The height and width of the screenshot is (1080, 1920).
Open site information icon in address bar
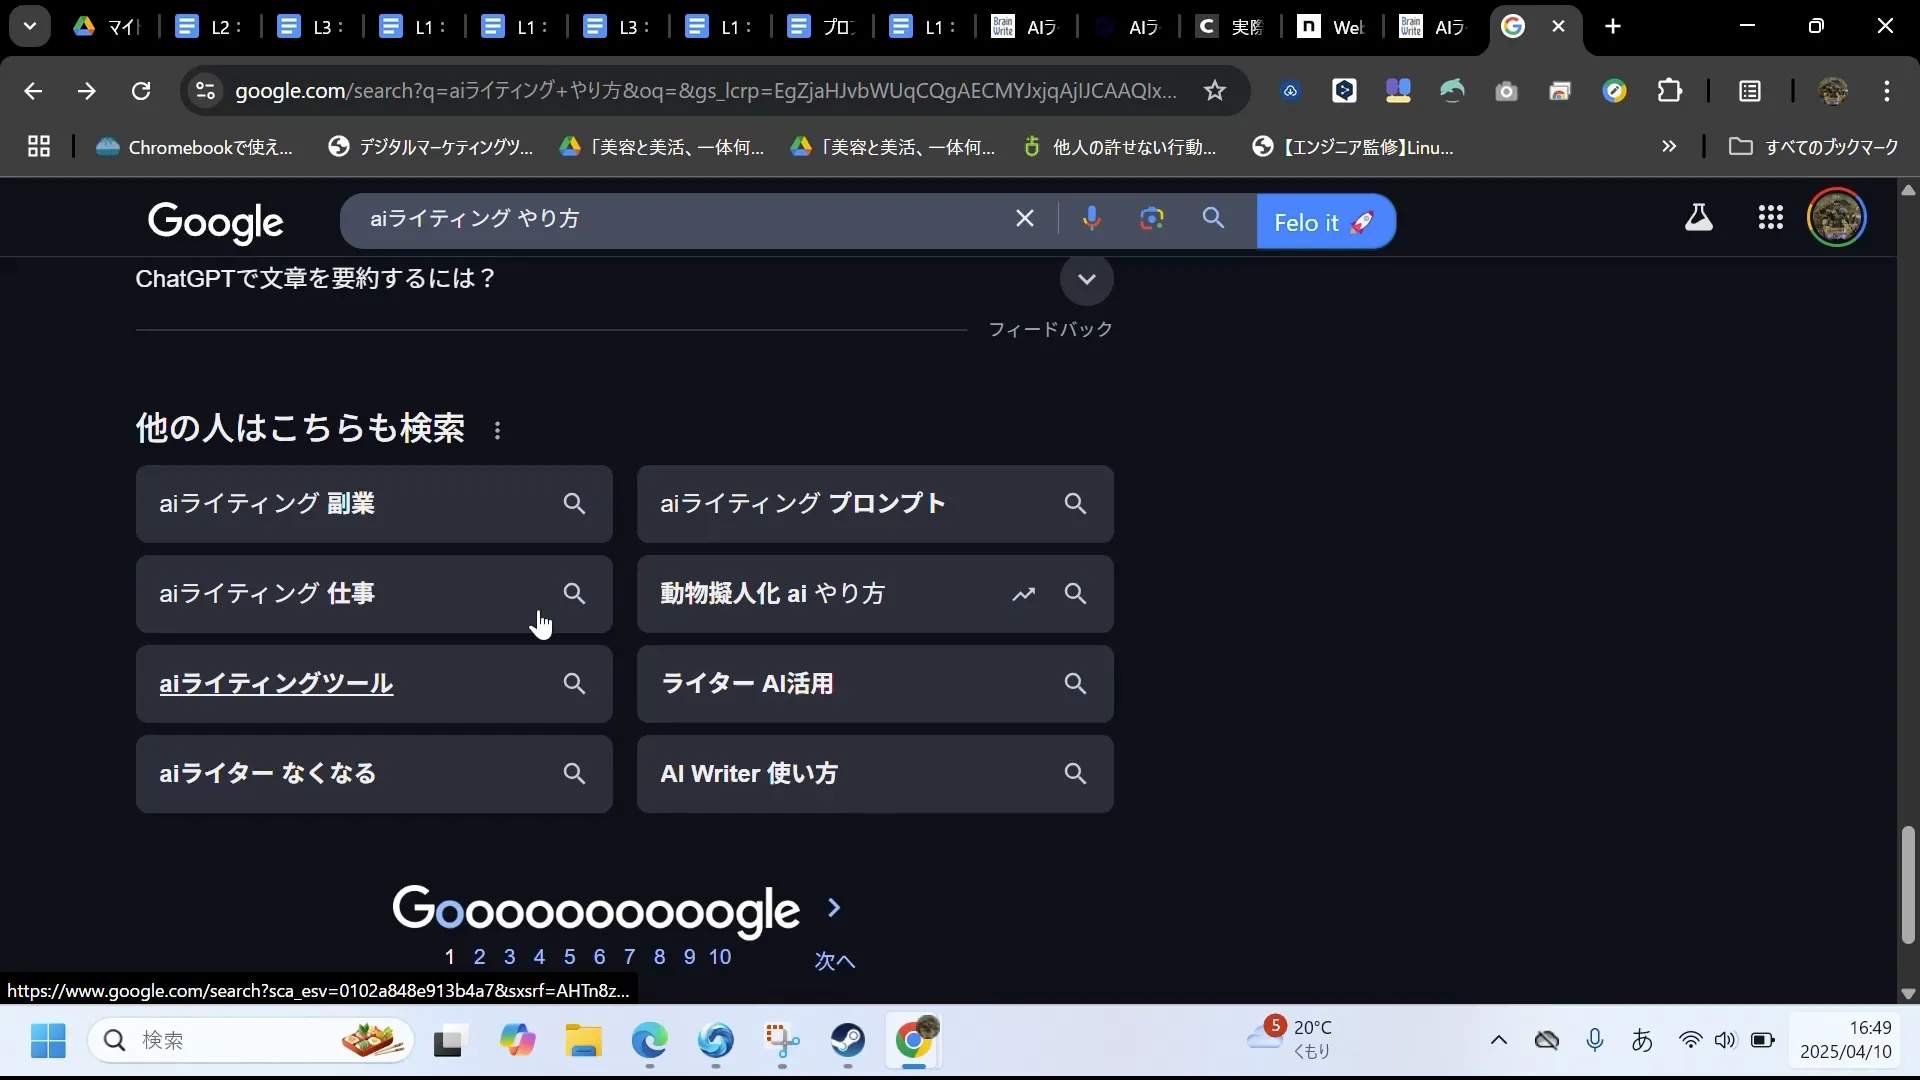click(205, 91)
